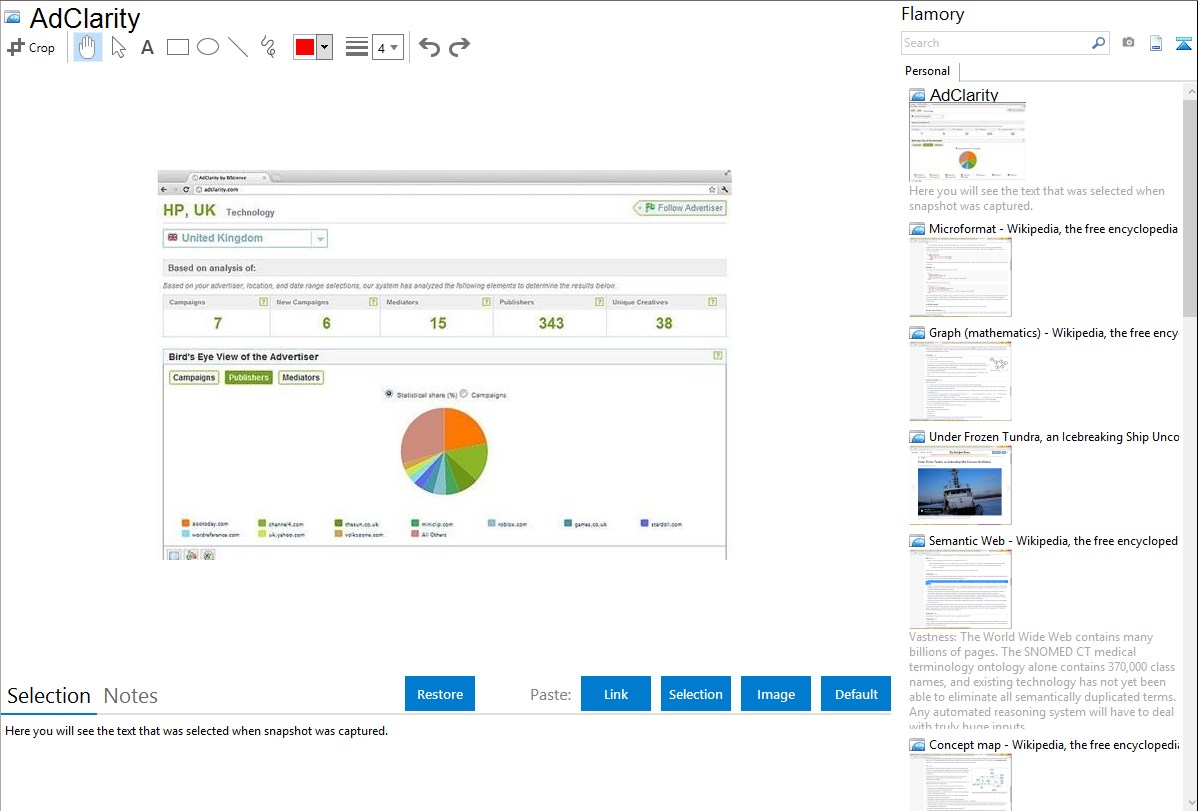Click the Microformat - Wikipedia title
The width and height of the screenshot is (1198, 811).
(x=1053, y=229)
